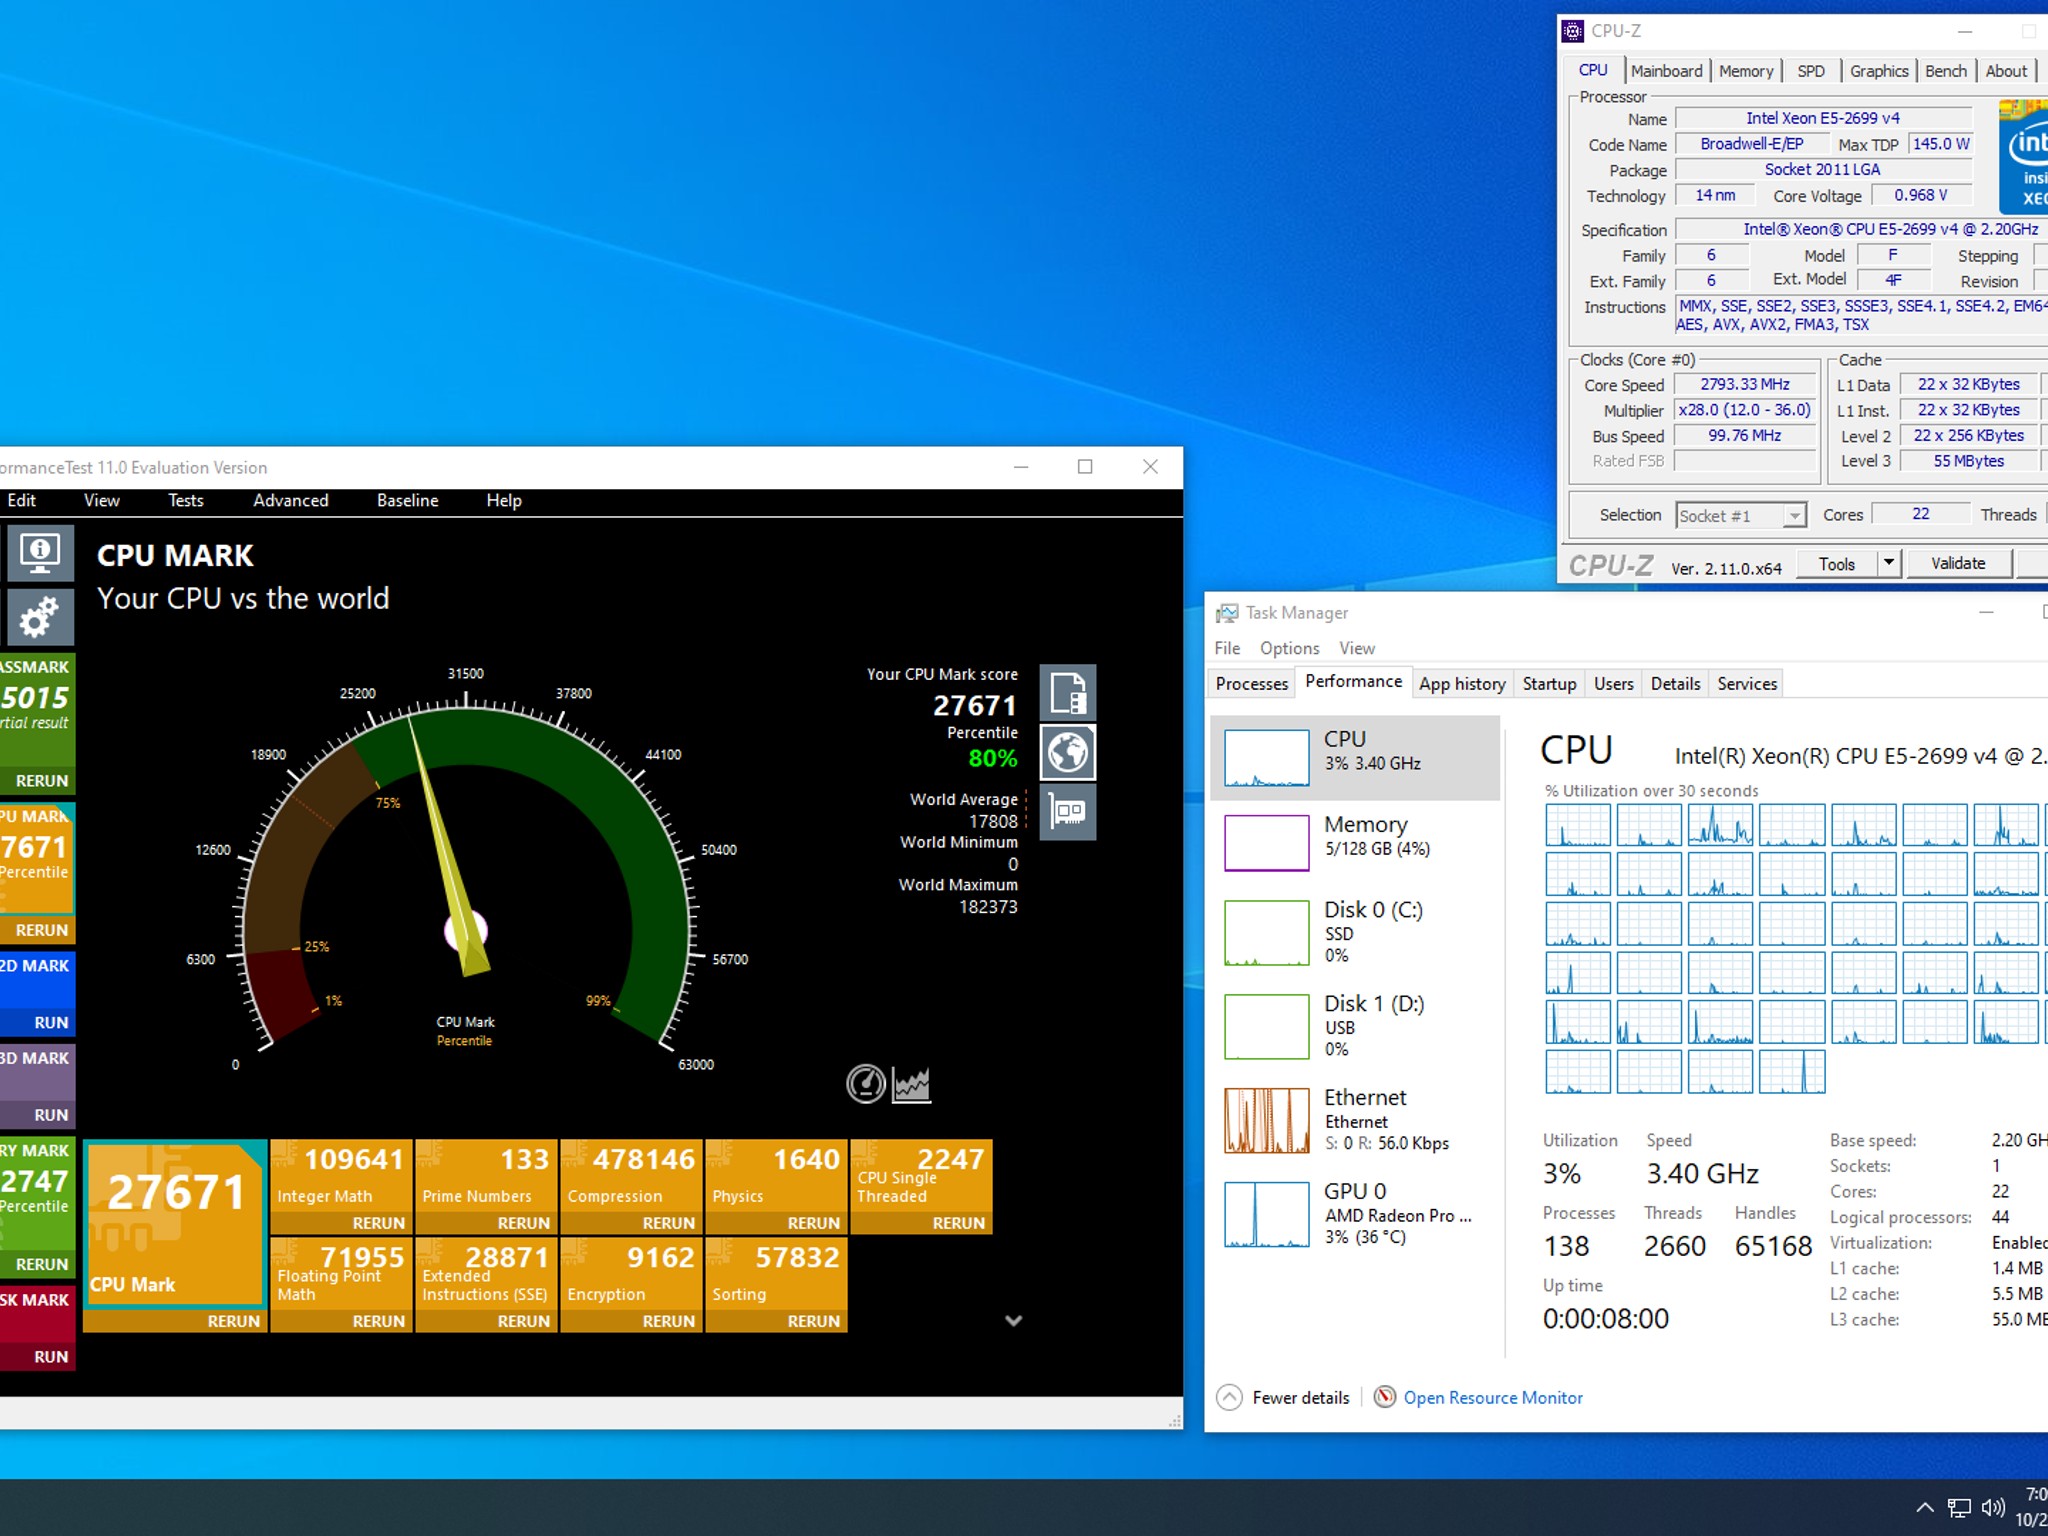Switch to the About tab in CPU-Z
The image size is (2048, 1536).
[2006, 71]
